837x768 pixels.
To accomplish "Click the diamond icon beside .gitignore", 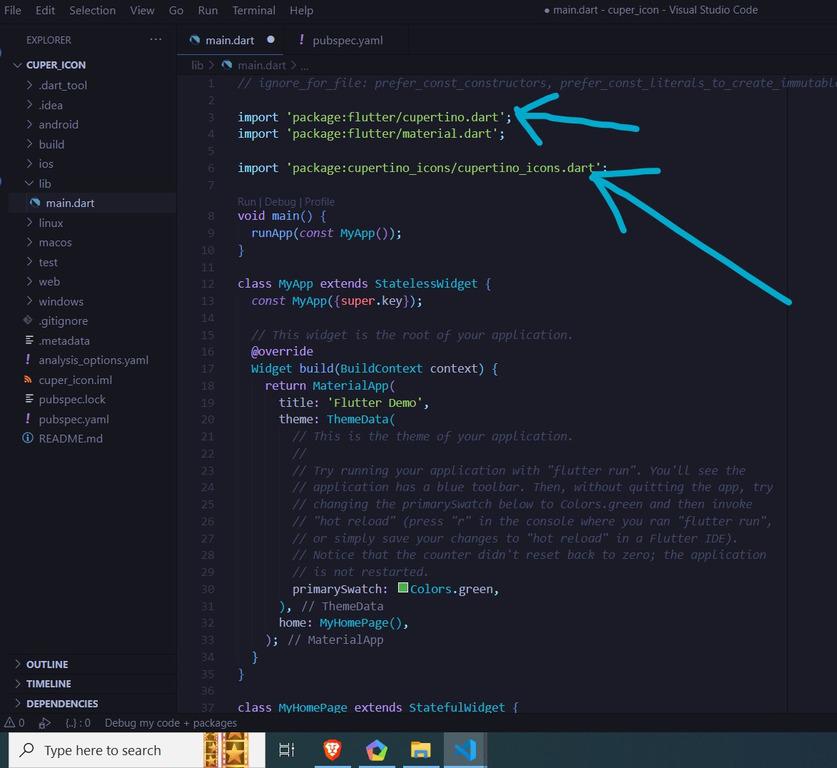I will (28, 320).
